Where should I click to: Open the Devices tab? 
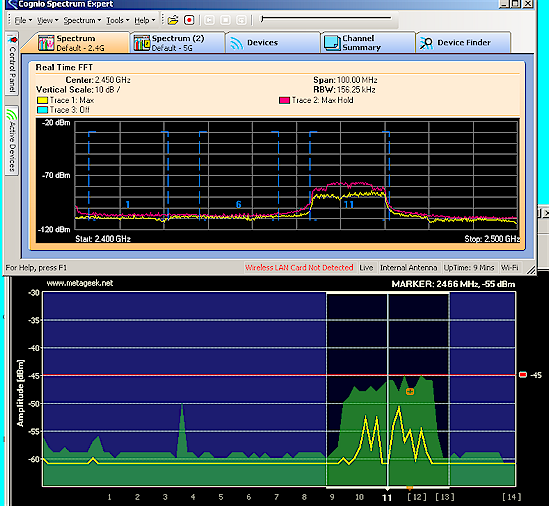(x=273, y=43)
